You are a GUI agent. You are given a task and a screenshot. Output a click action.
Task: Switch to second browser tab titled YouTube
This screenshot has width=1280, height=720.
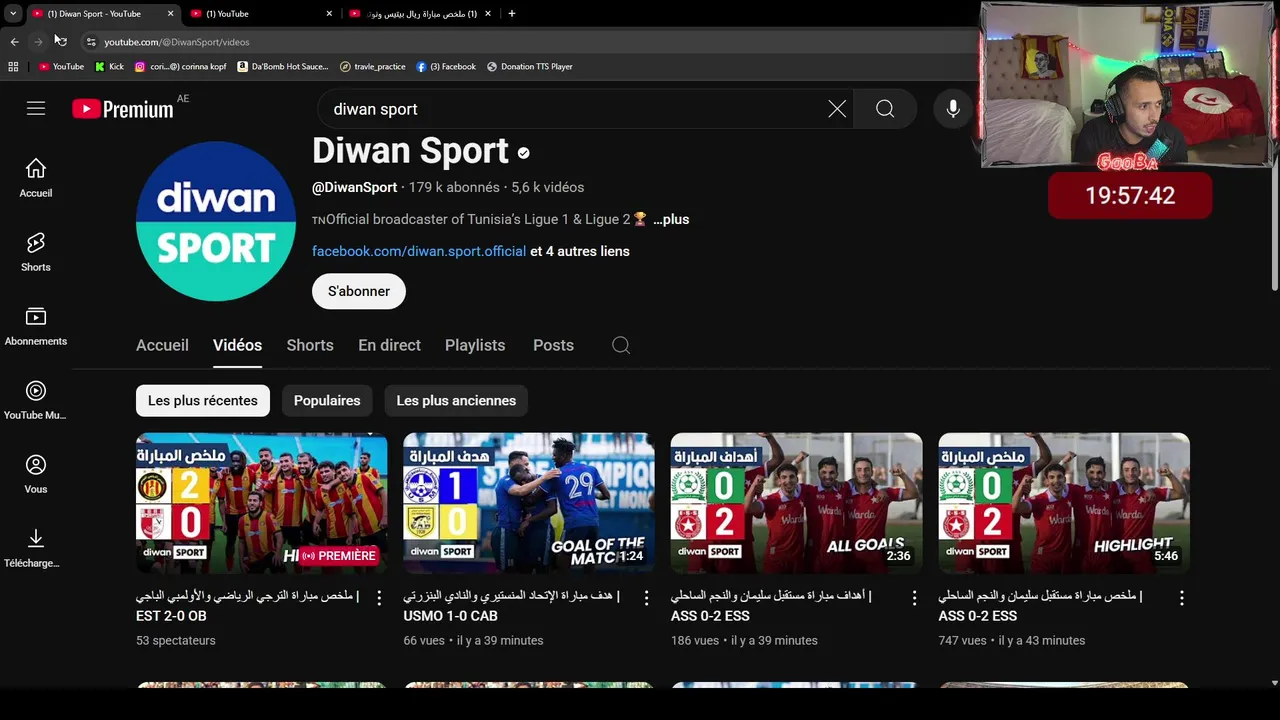coord(262,14)
